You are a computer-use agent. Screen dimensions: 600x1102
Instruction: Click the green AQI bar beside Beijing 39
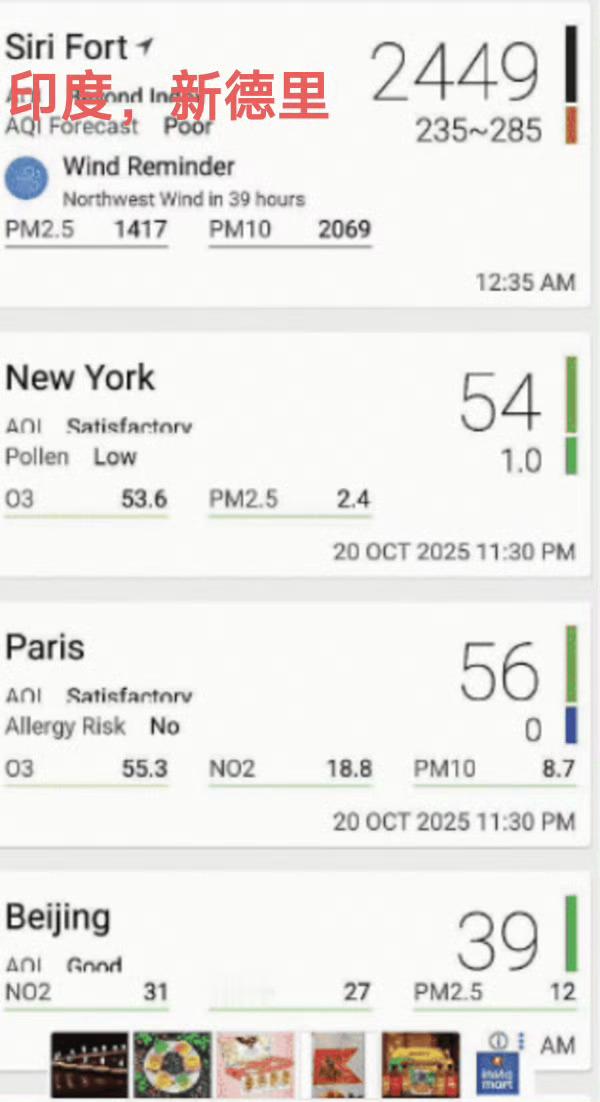571,933
